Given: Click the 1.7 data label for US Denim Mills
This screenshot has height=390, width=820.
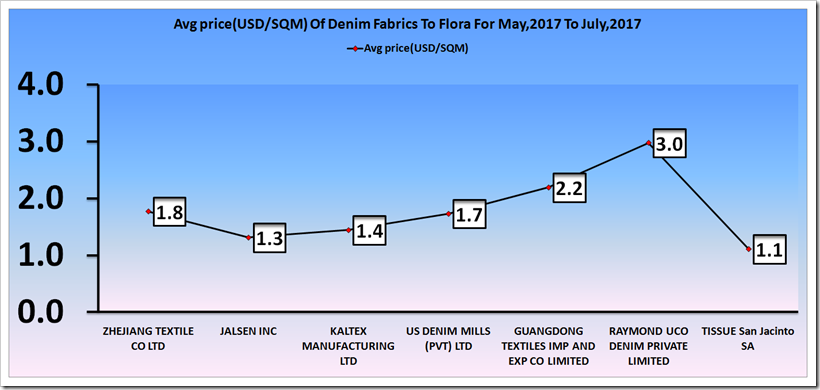Looking at the screenshot, I should pos(469,214).
